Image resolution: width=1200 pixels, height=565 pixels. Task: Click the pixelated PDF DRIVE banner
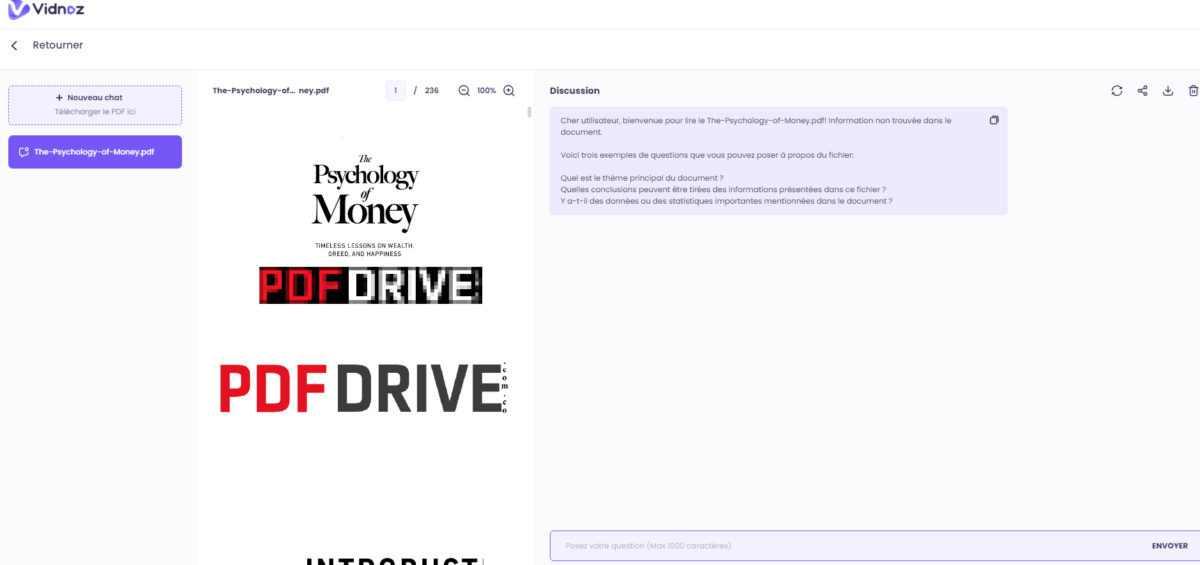click(370, 285)
